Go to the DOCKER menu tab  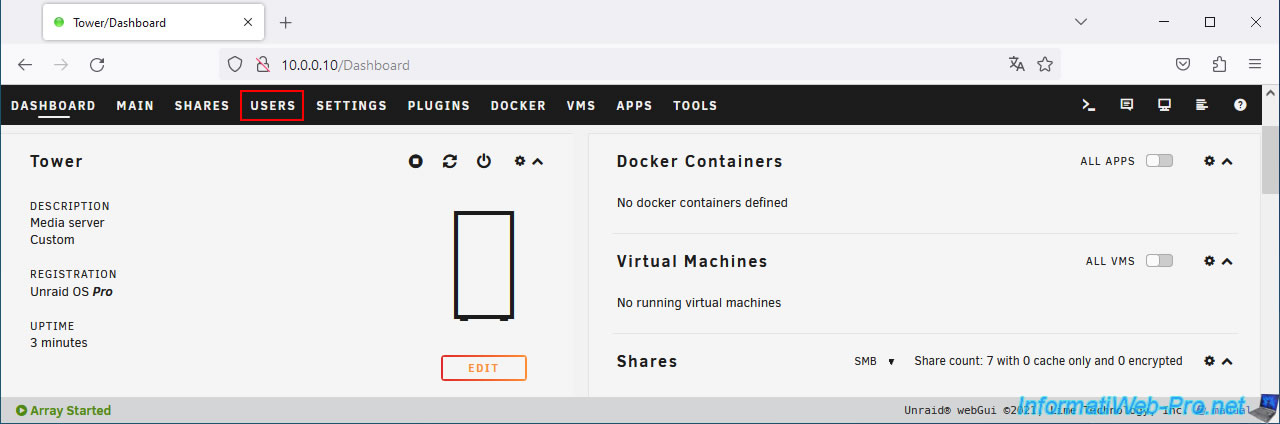pos(518,105)
